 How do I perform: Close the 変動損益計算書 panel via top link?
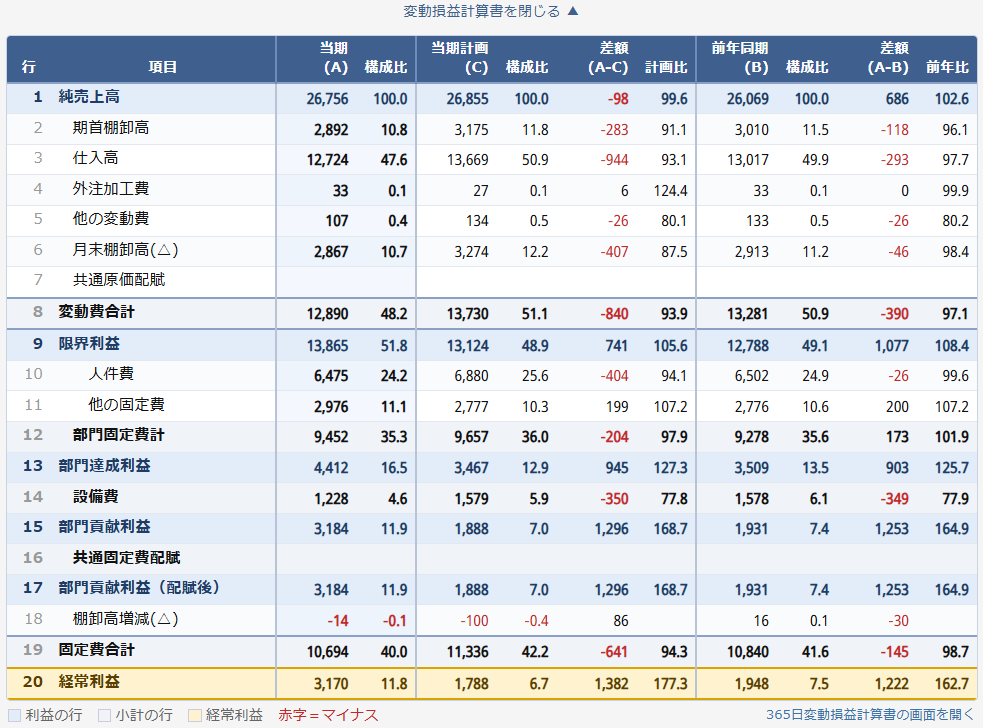[481, 11]
